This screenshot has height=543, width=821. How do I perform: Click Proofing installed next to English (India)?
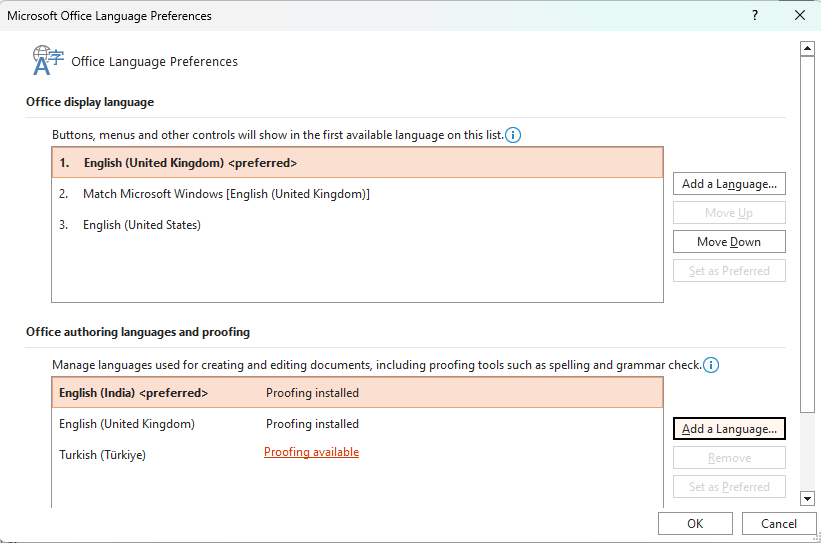[313, 393]
